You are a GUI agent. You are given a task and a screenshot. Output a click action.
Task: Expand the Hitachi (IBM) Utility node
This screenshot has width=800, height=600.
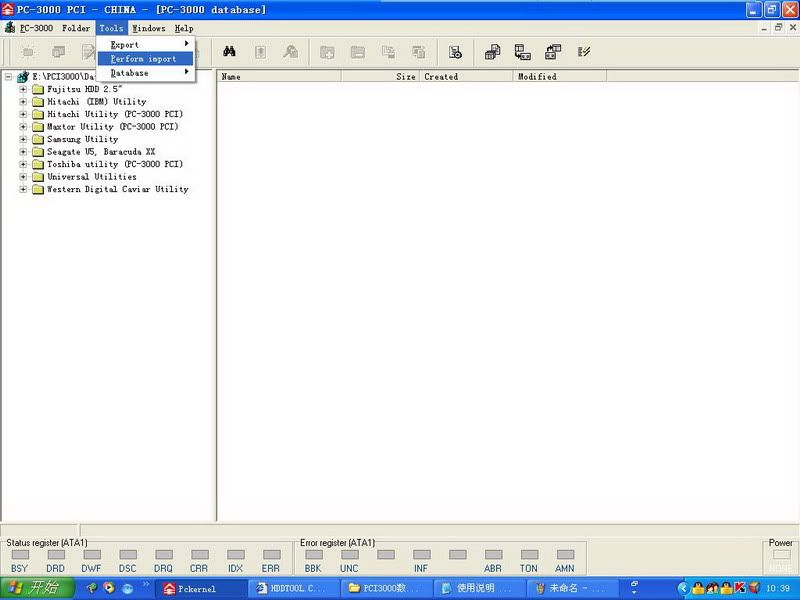pos(23,102)
